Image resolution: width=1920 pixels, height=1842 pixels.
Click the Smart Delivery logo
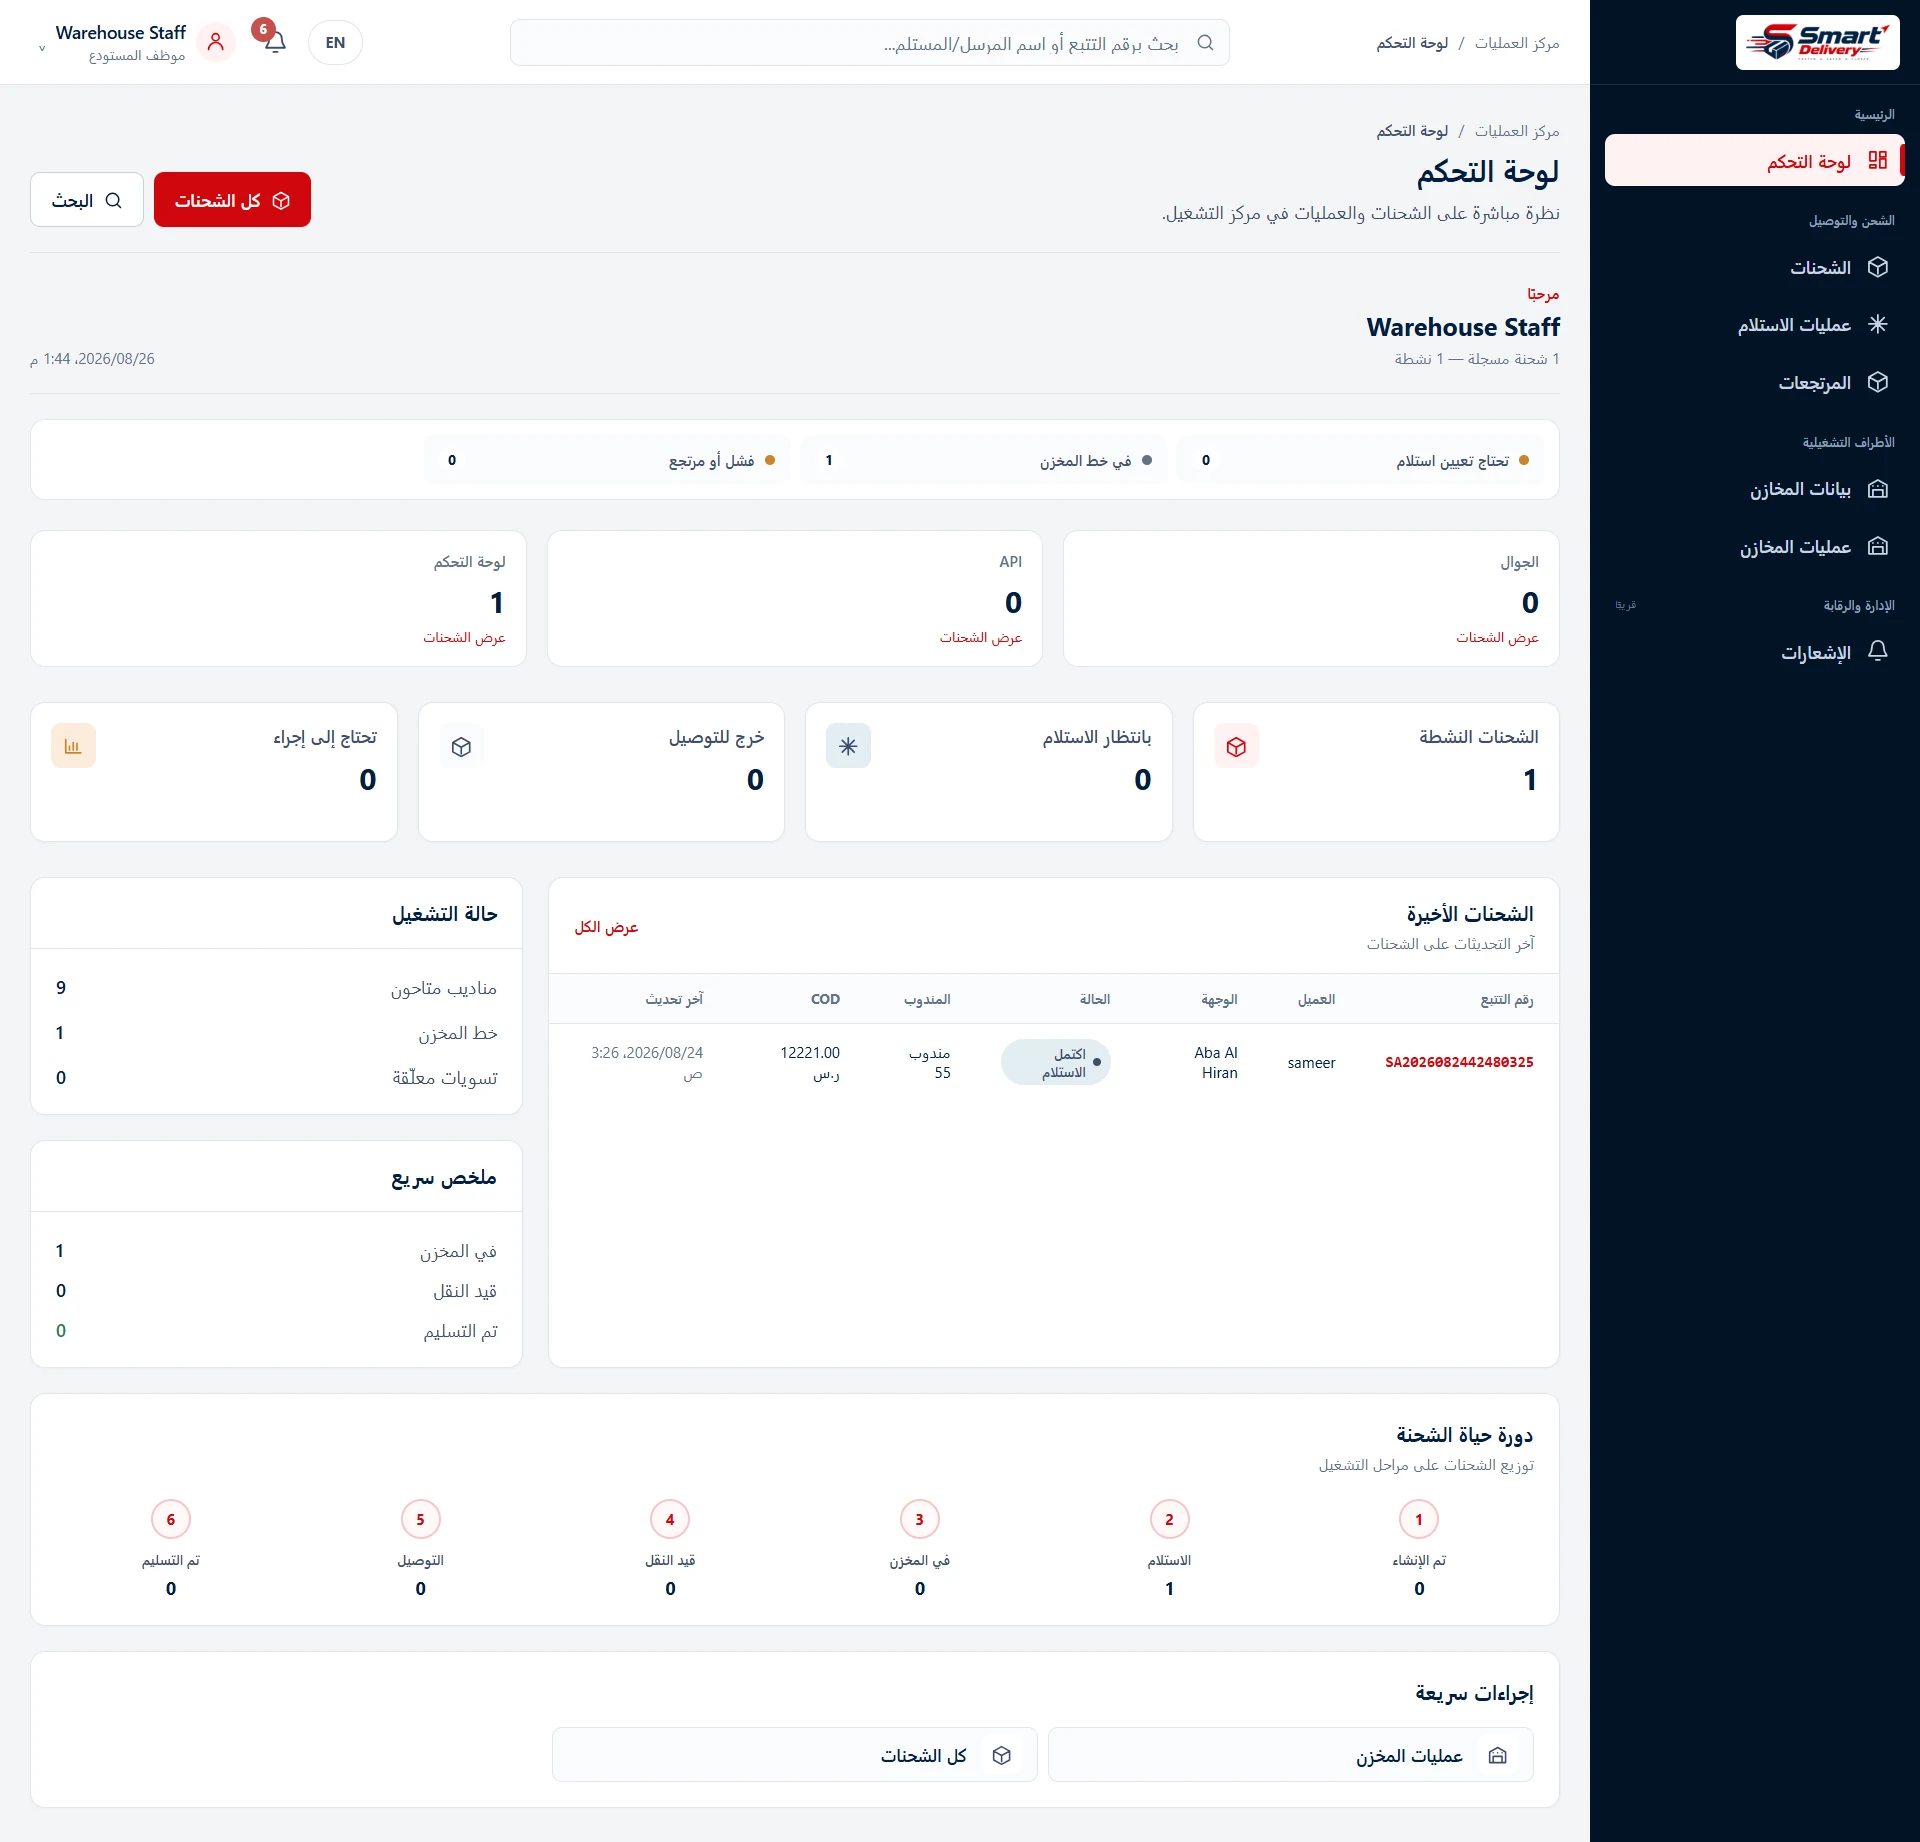pos(1817,42)
